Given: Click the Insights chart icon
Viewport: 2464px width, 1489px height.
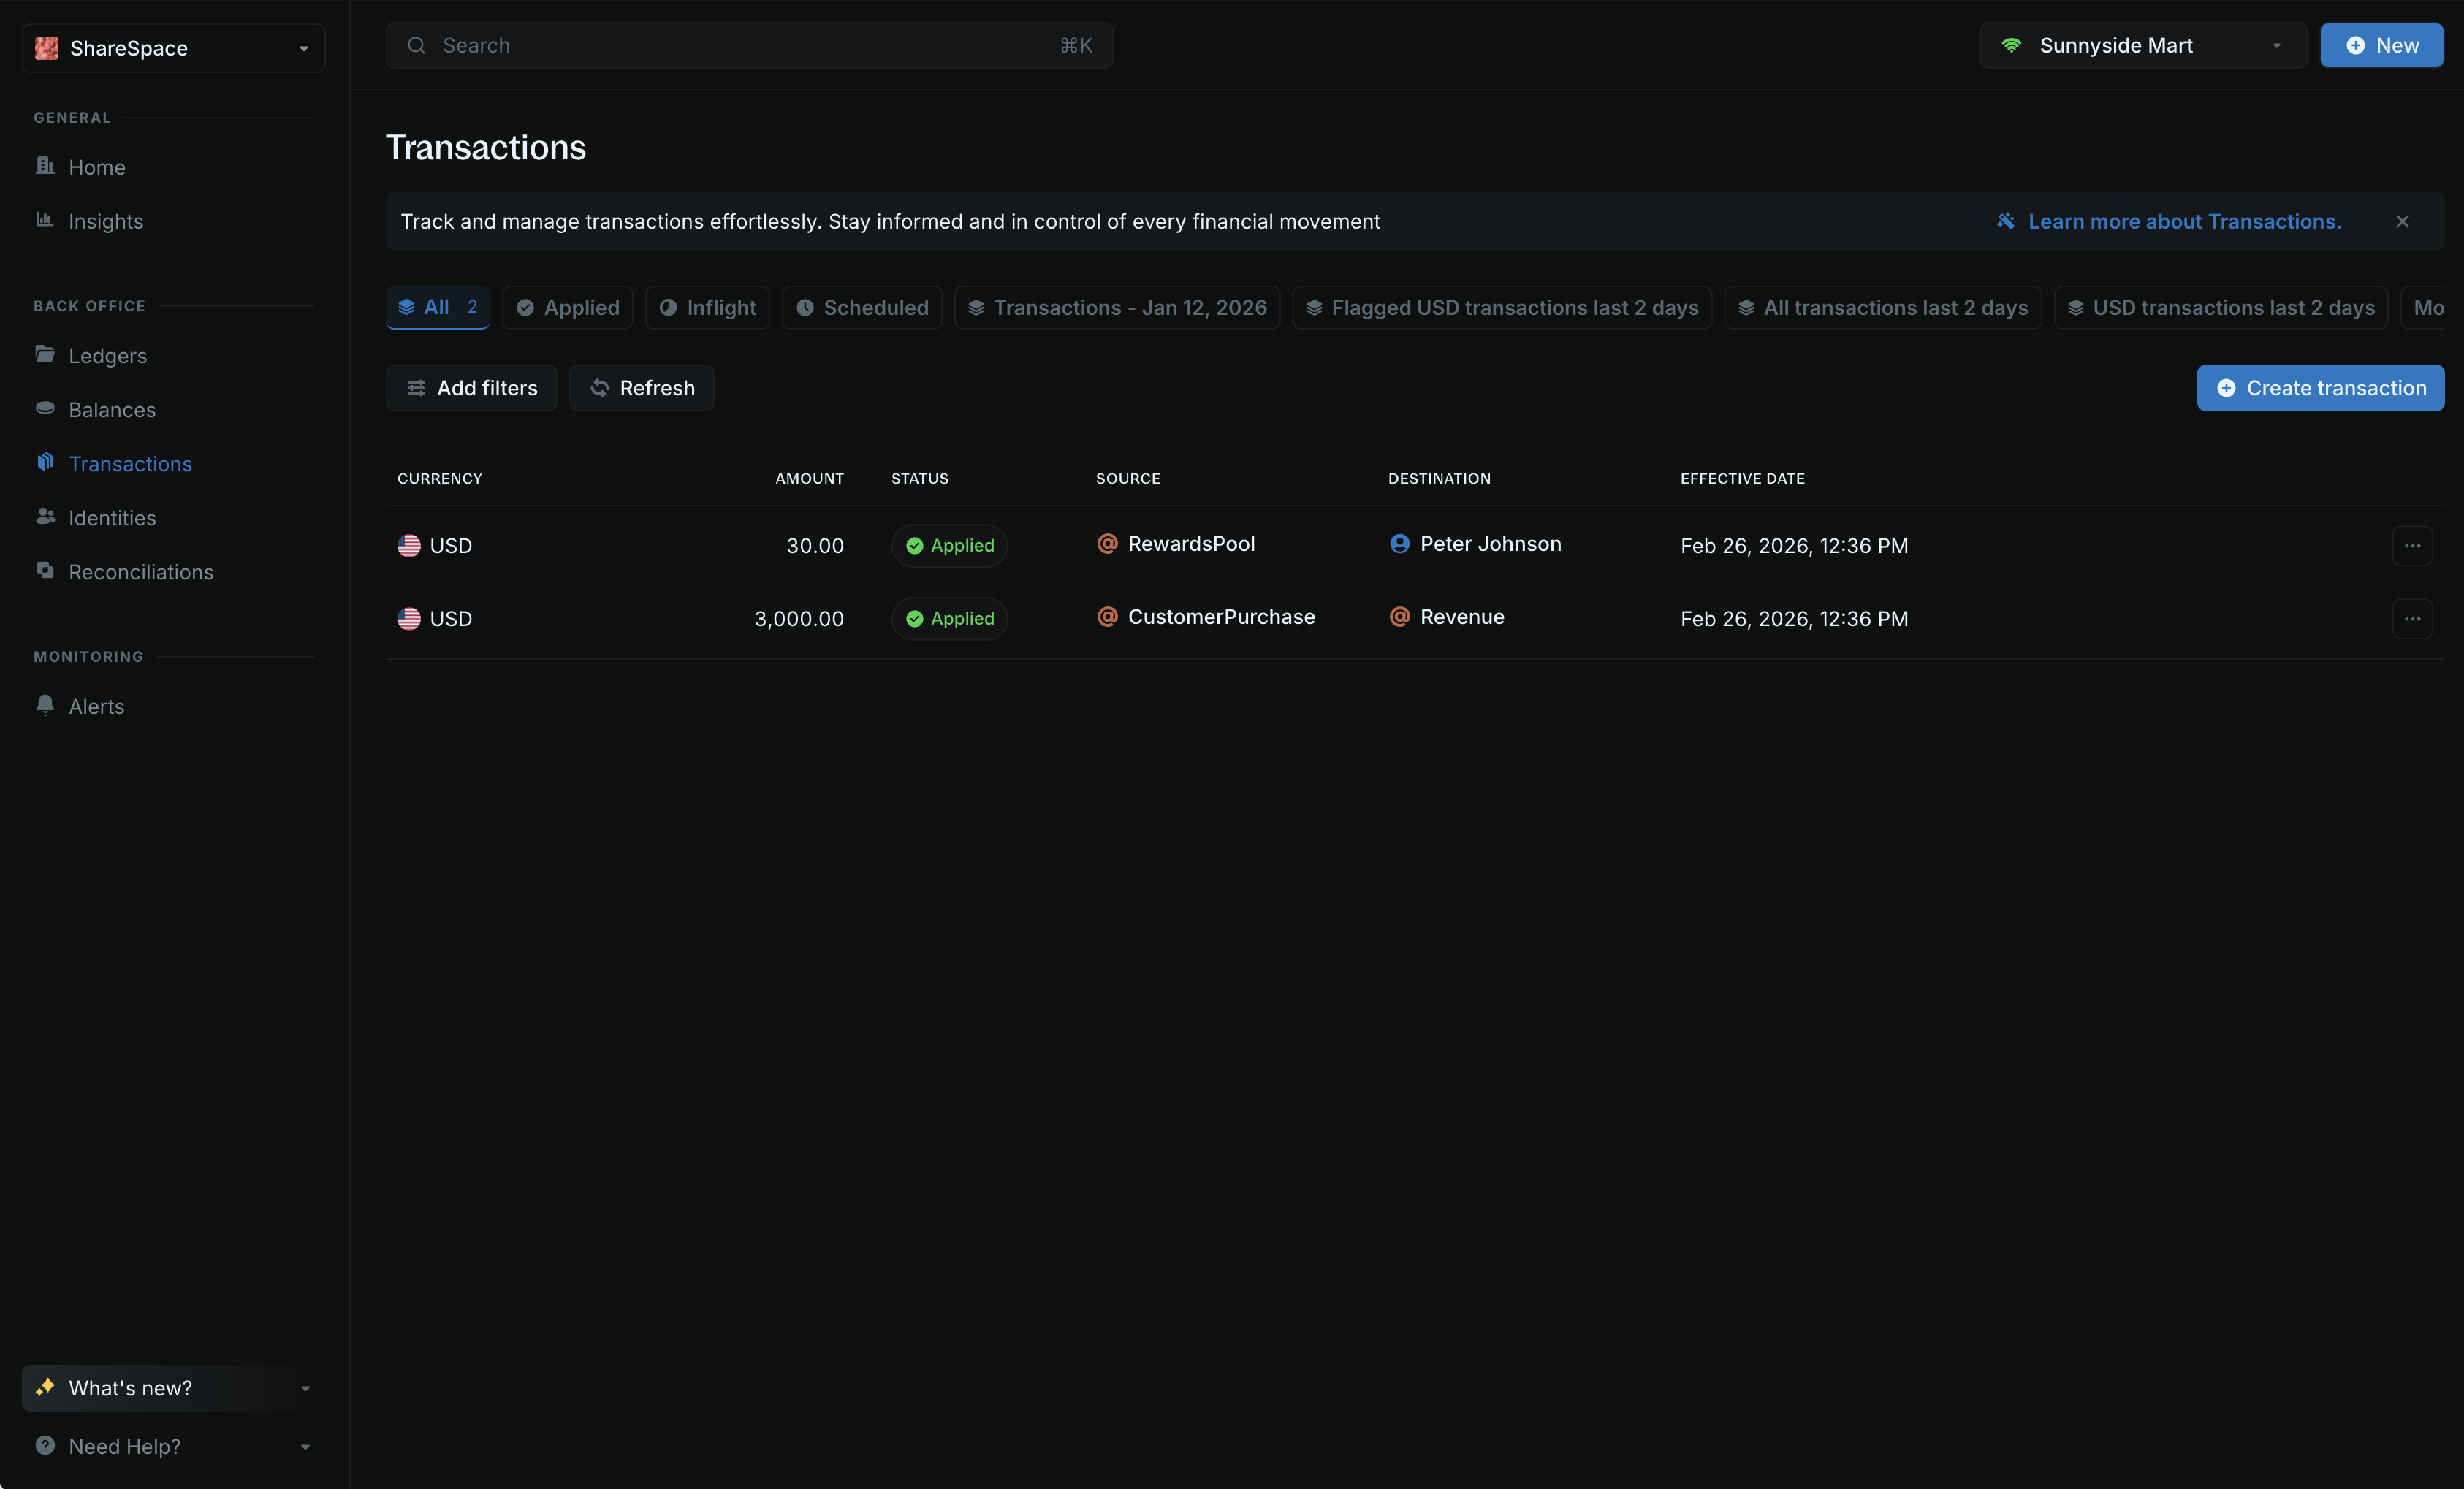Looking at the screenshot, I should 45,220.
